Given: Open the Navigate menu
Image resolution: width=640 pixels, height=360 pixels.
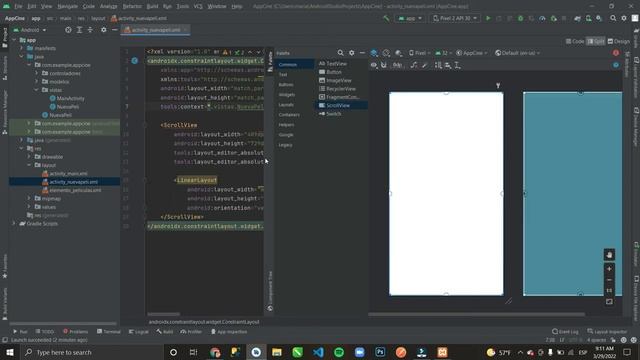Looking at the screenshot, I should coord(67,6).
